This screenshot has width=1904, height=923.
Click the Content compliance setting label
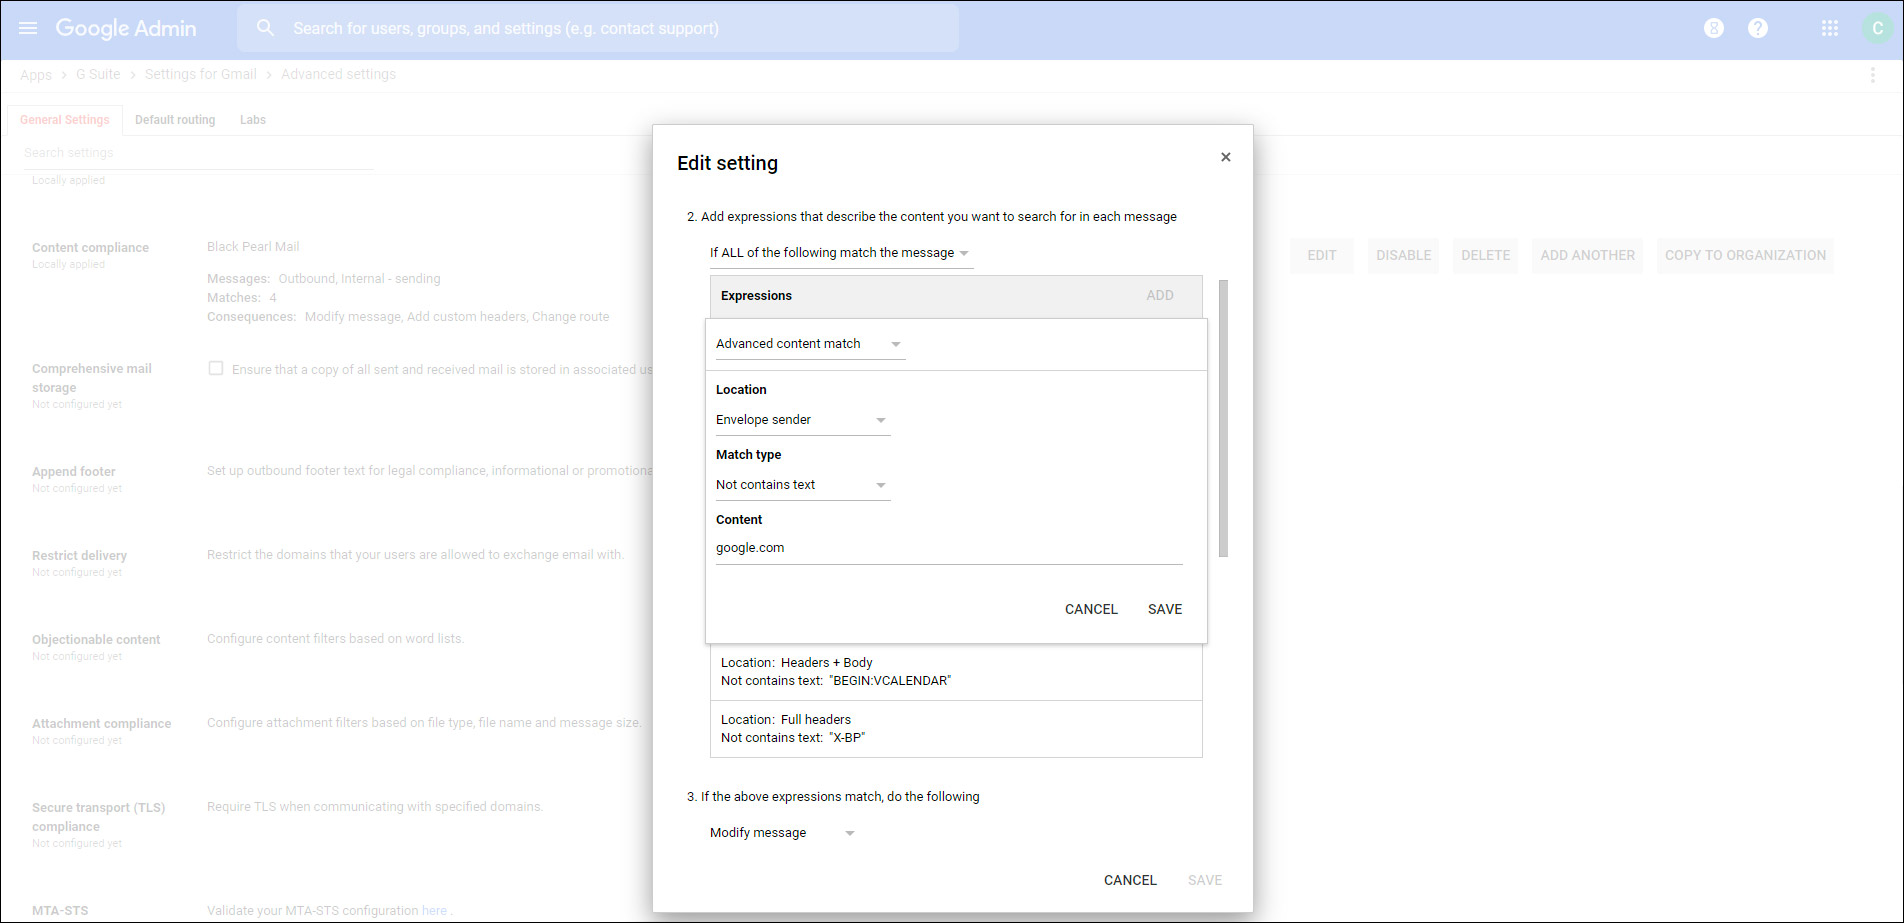click(x=90, y=248)
